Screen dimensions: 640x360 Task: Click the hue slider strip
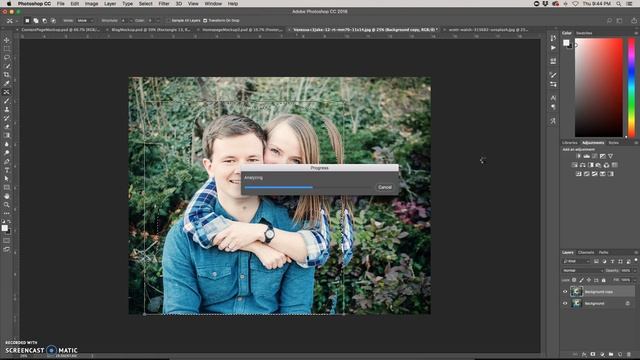coord(631,88)
